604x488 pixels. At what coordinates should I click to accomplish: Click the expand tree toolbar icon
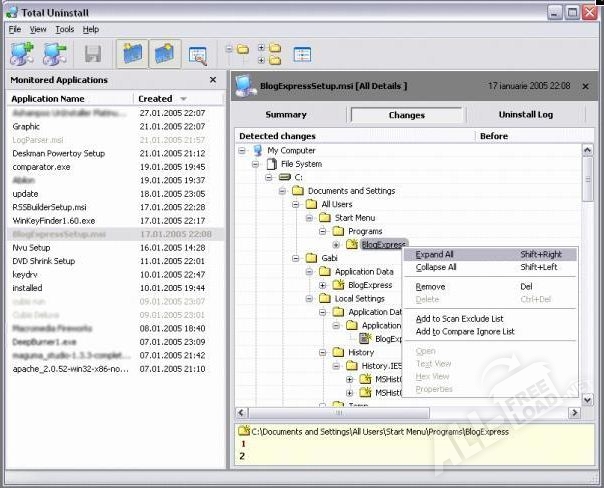pos(269,54)
